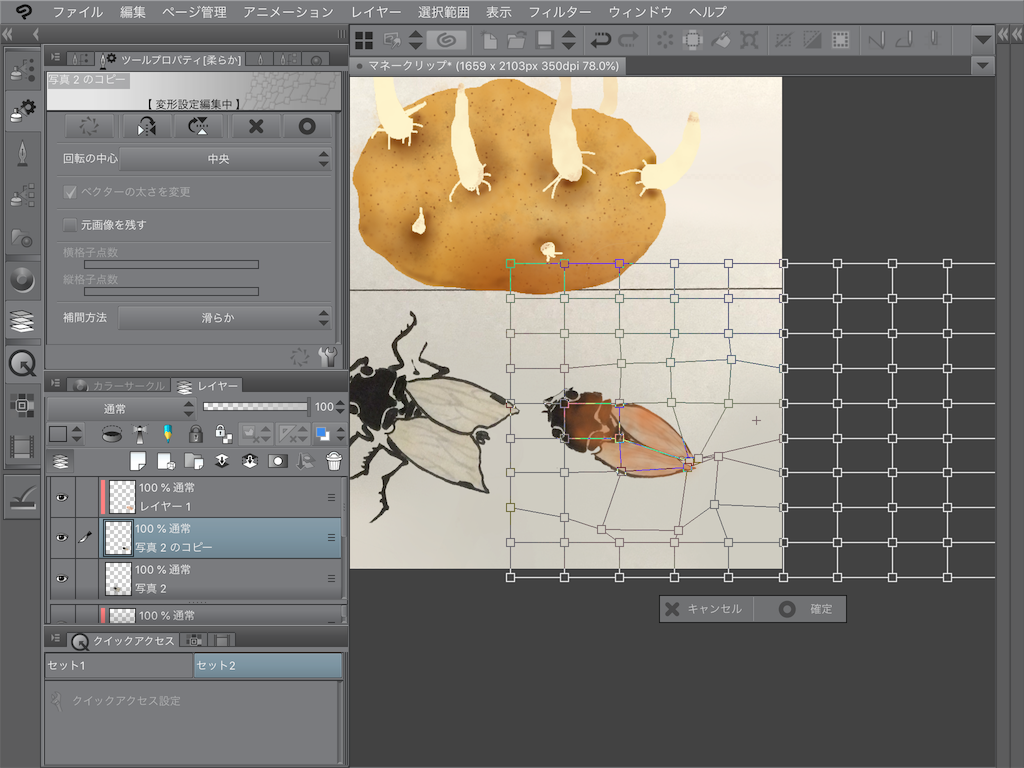The height and width of the screenshot is (768, 1024).
Task: Switch to the セット2 tab
Action: click(268, 665)
